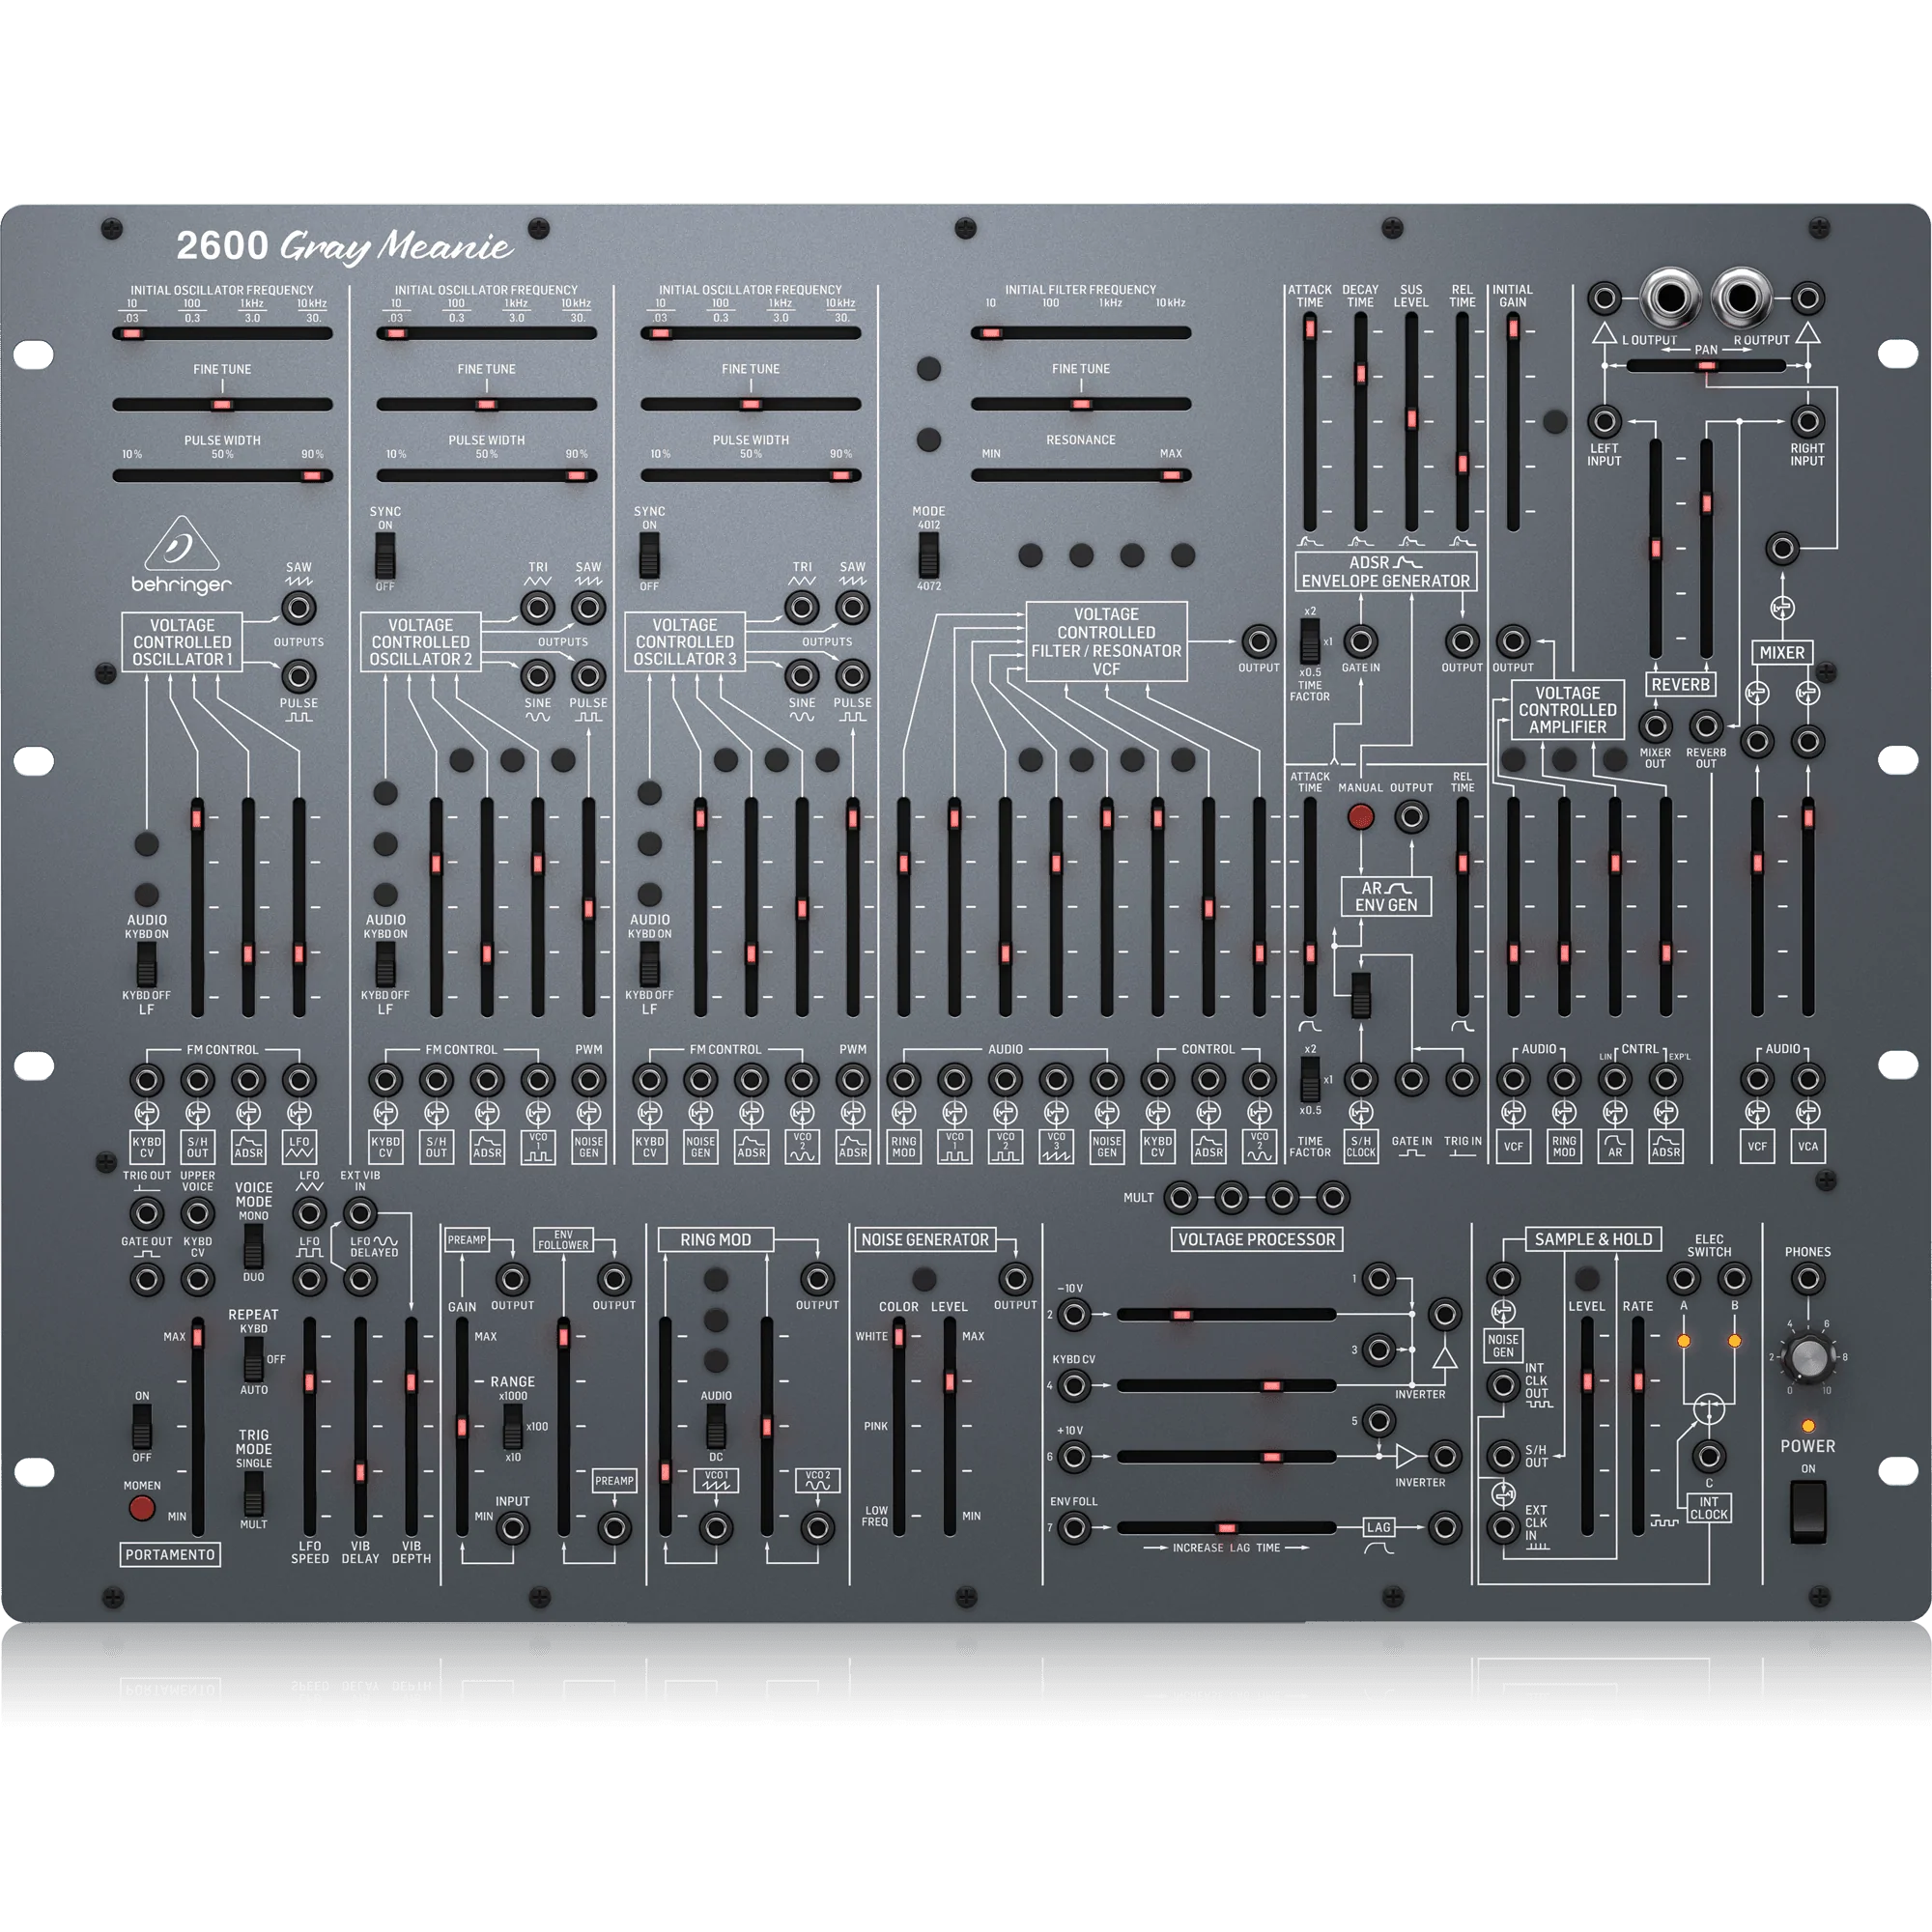The width and height of the screenshot is (1932, 1932).
Task: Click the PAN slider
Action: click(x=1706, y=366)
